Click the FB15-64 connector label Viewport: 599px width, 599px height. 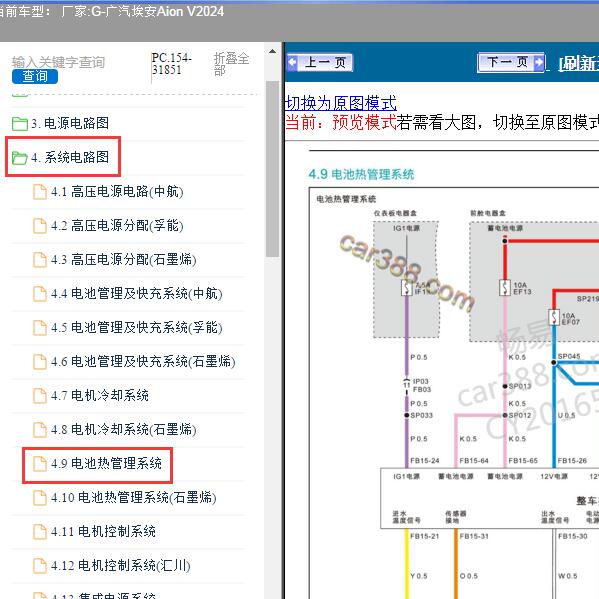pos(474,461)
